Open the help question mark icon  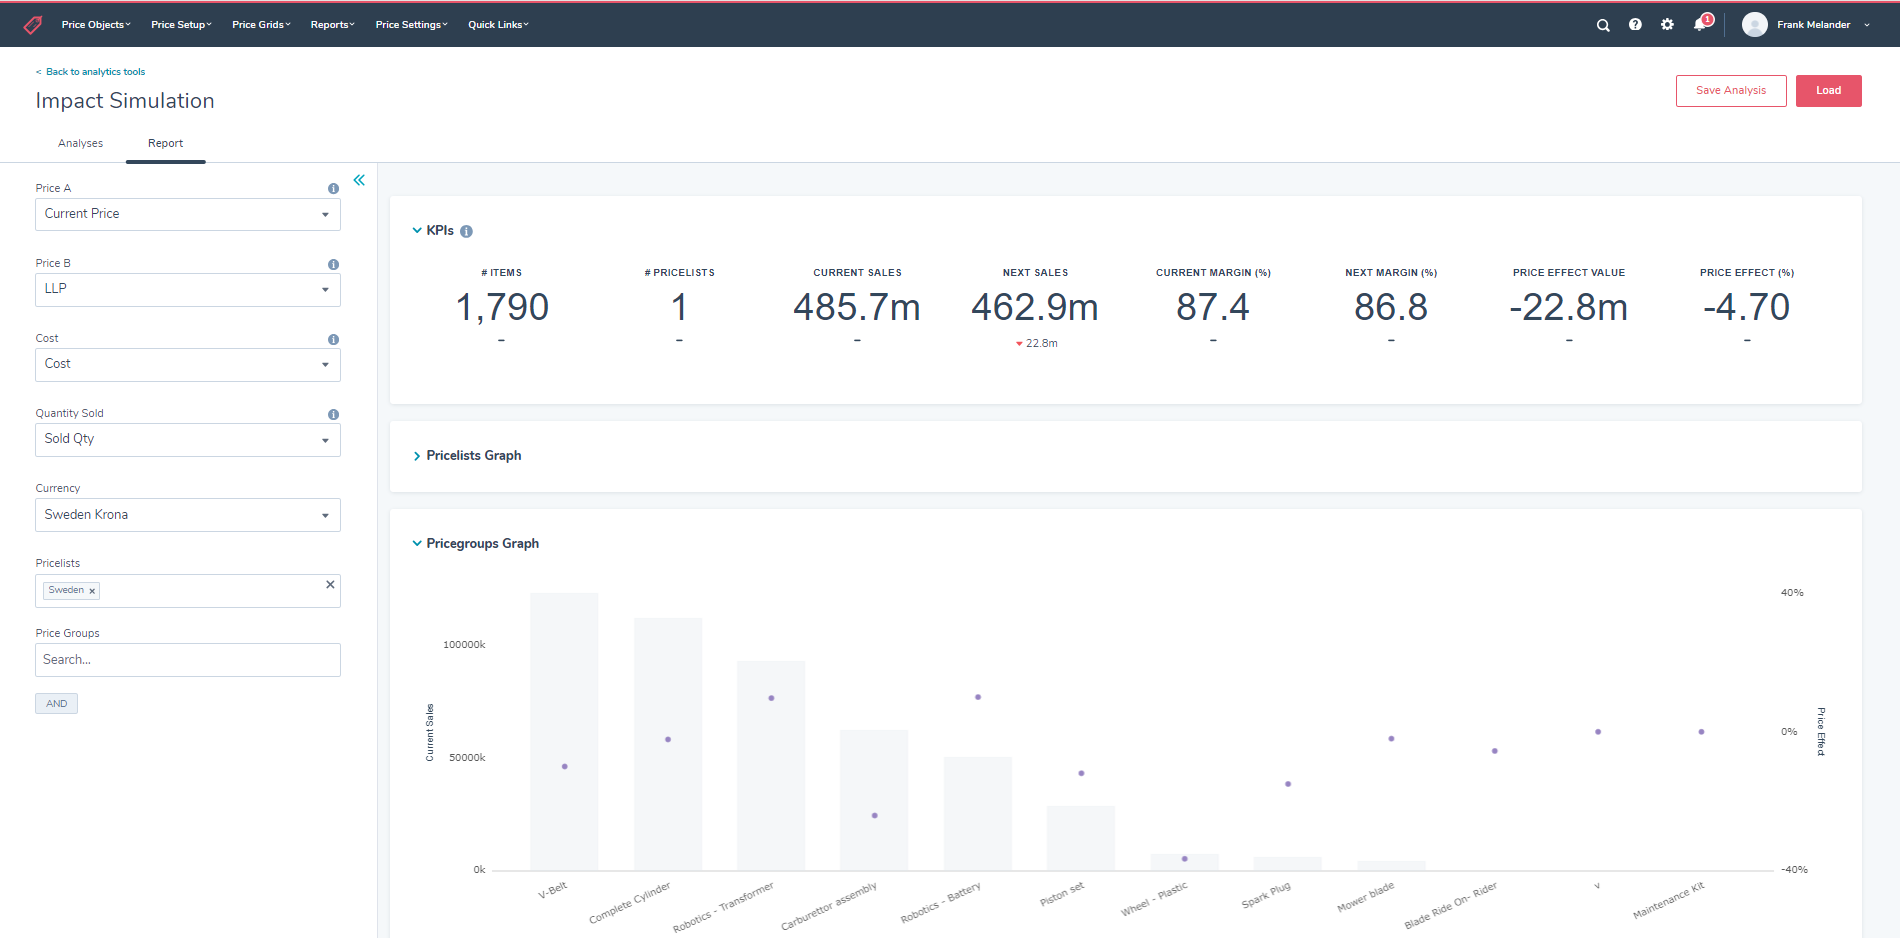(1635, 25)
